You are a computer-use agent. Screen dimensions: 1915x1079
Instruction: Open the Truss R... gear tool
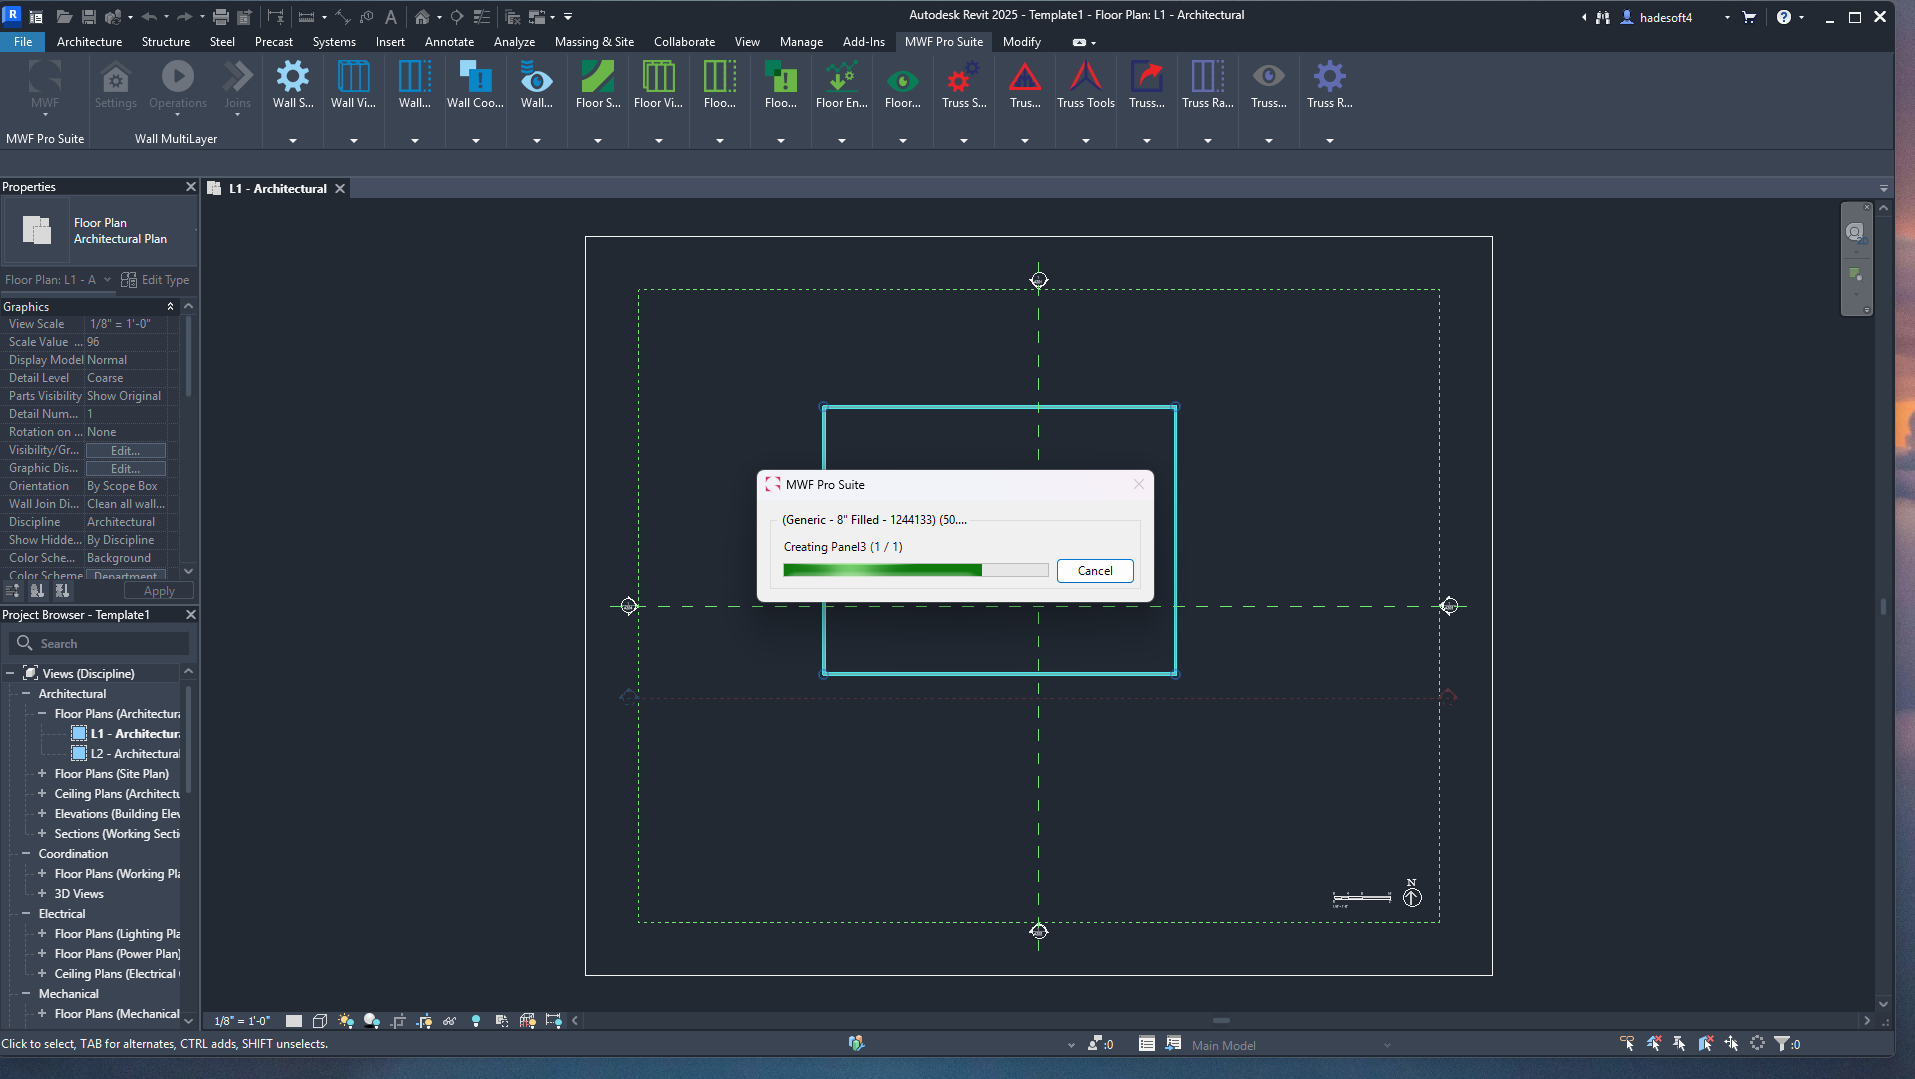click(1329, 84)
